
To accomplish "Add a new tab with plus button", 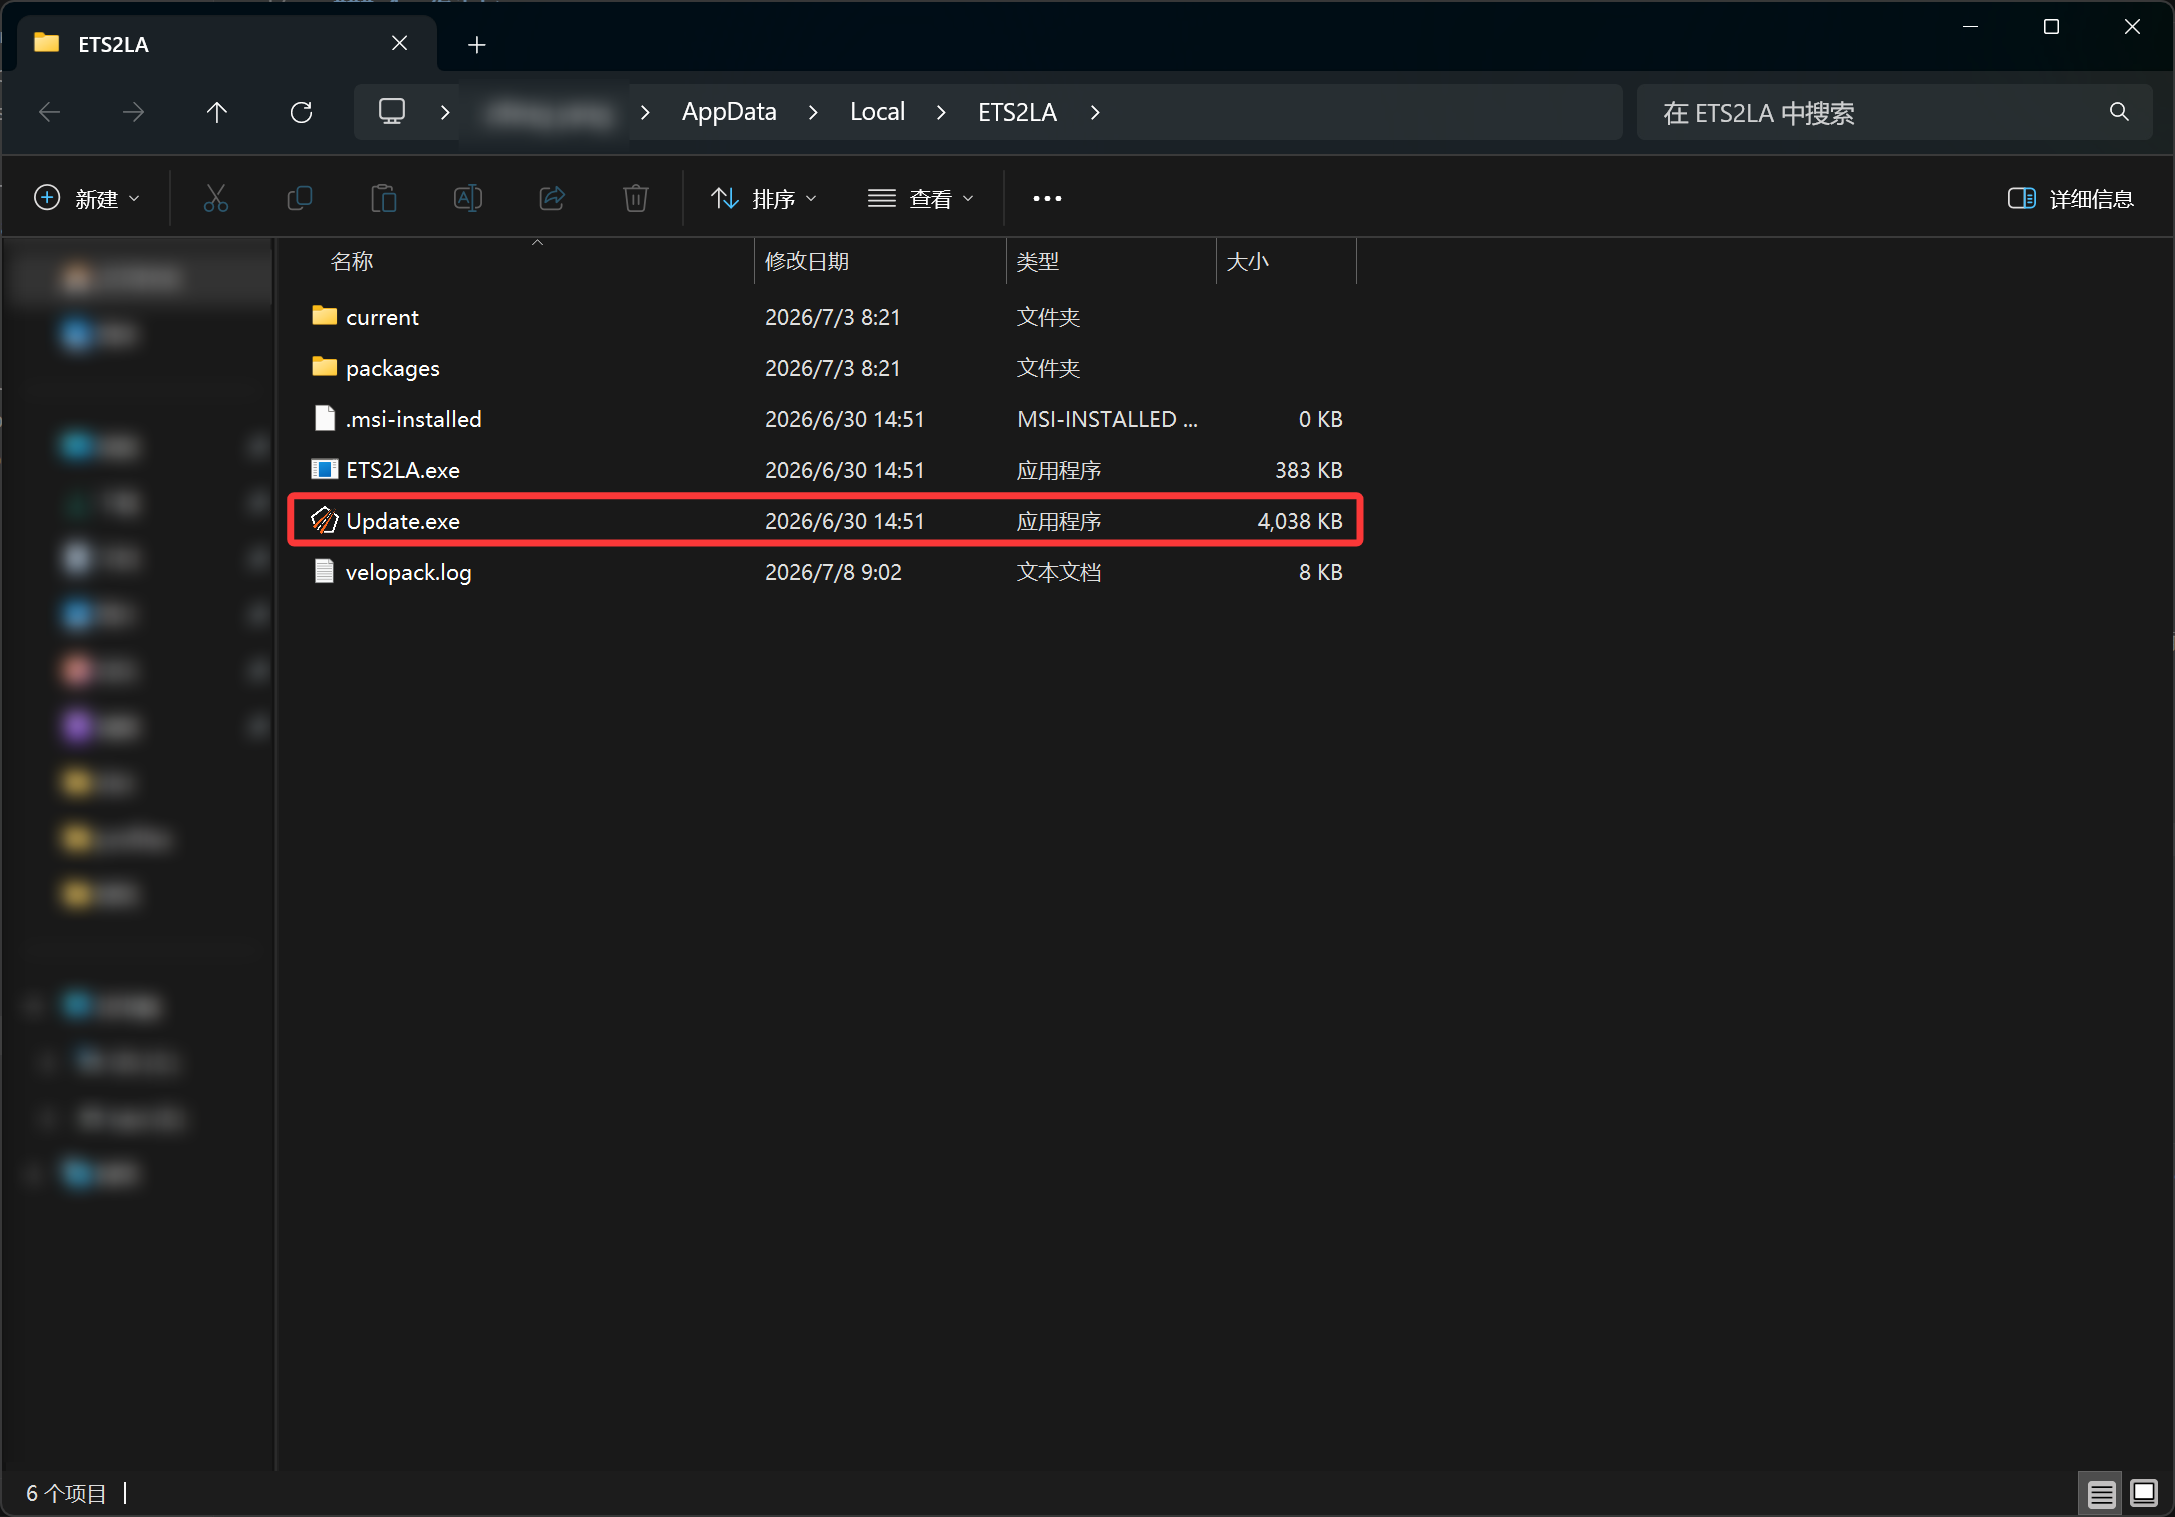I will (477, 44).
